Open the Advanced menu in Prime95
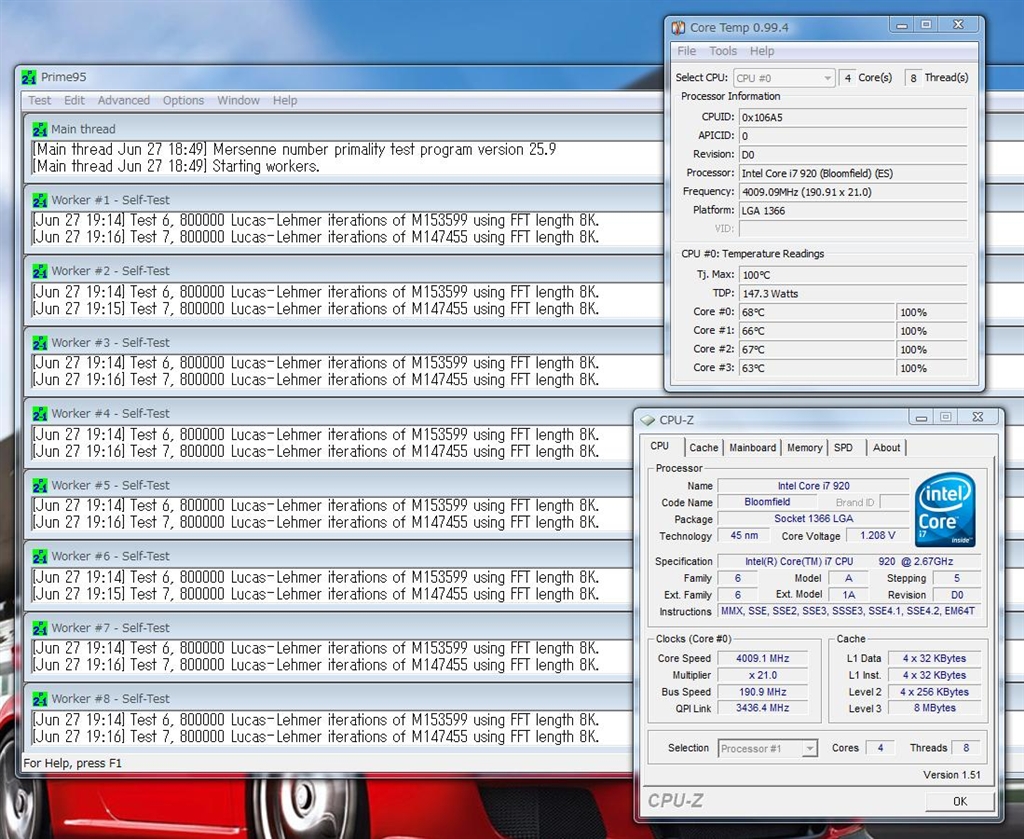The width and height of the screenshot is (1024, 839). click(x=123, y=101)
